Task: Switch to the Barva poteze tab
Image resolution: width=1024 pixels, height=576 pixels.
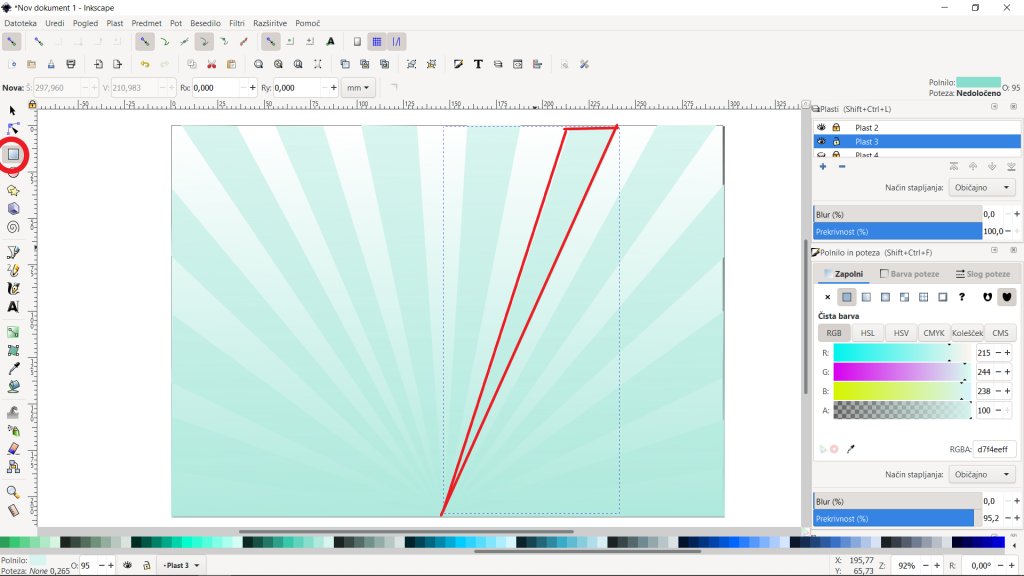Action: pos(910,274)
